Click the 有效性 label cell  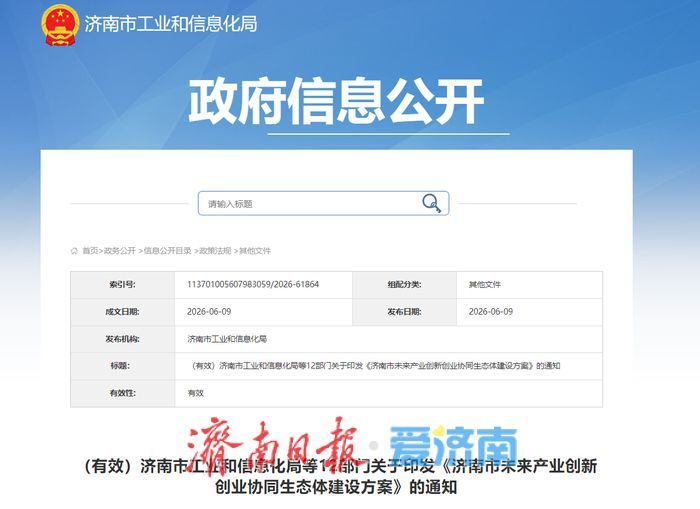[x=123, y=393]
